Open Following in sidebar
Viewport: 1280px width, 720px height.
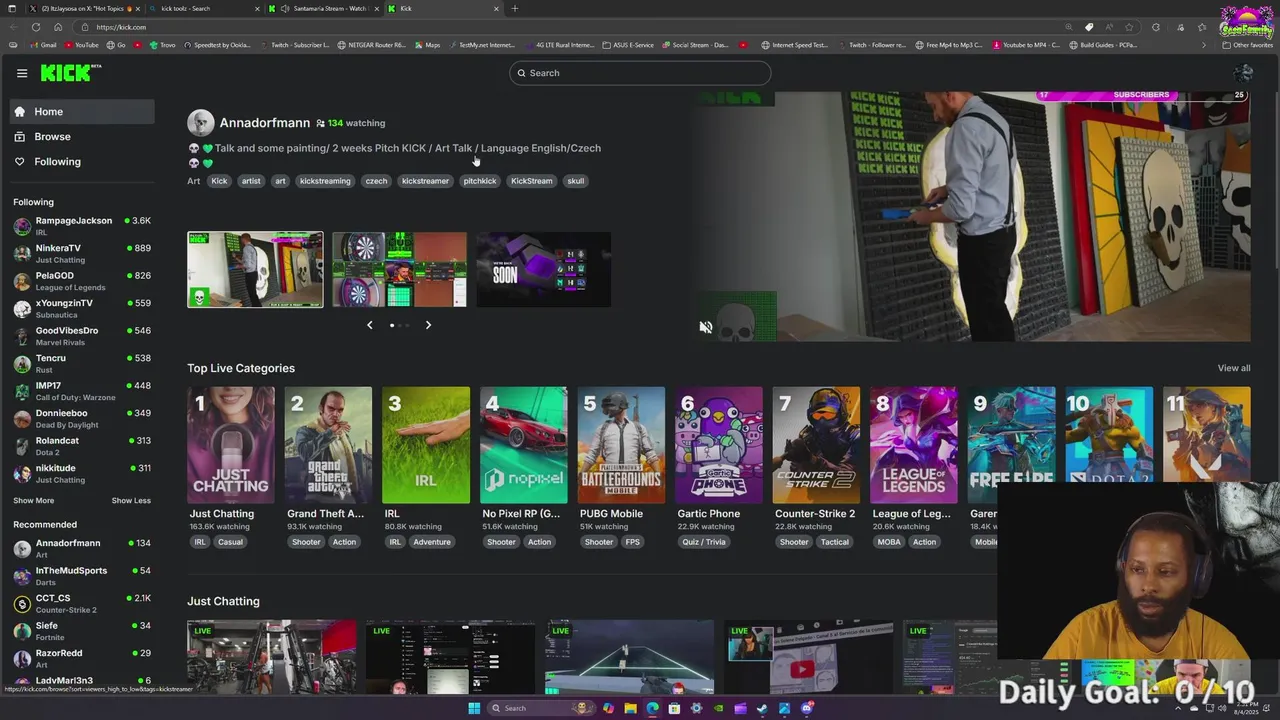84,162
